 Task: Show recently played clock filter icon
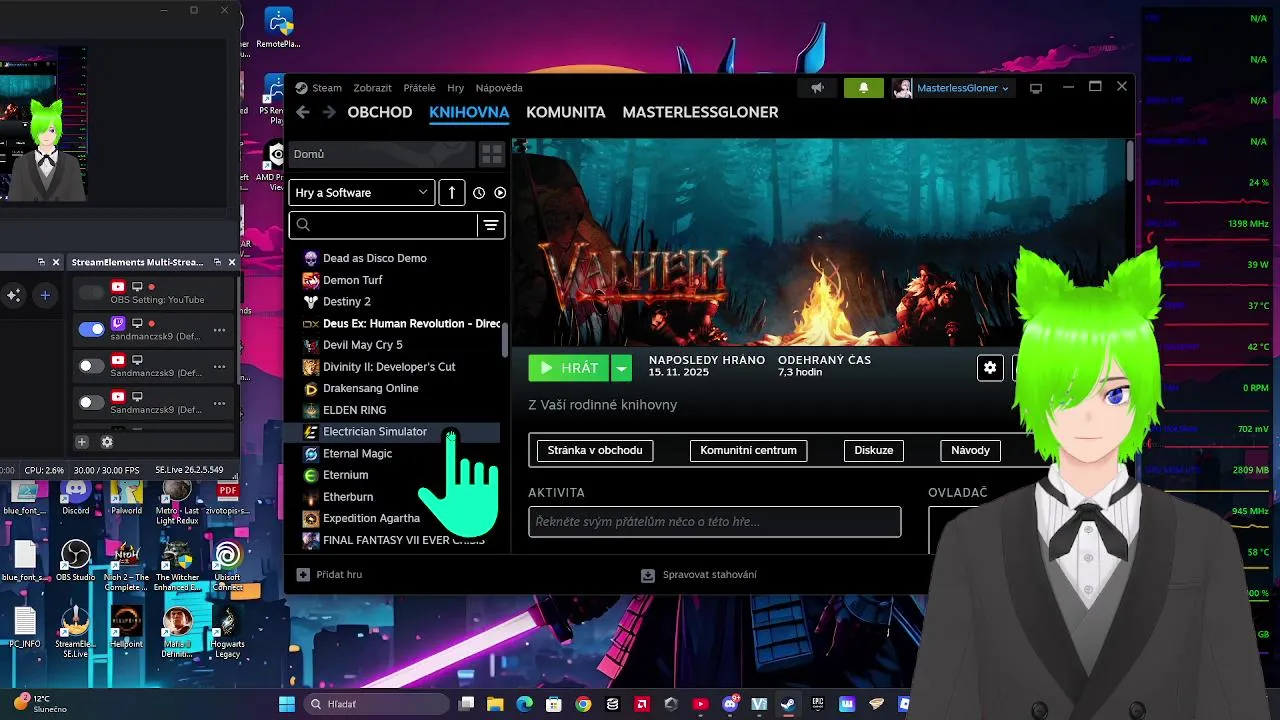pos(479,193)
